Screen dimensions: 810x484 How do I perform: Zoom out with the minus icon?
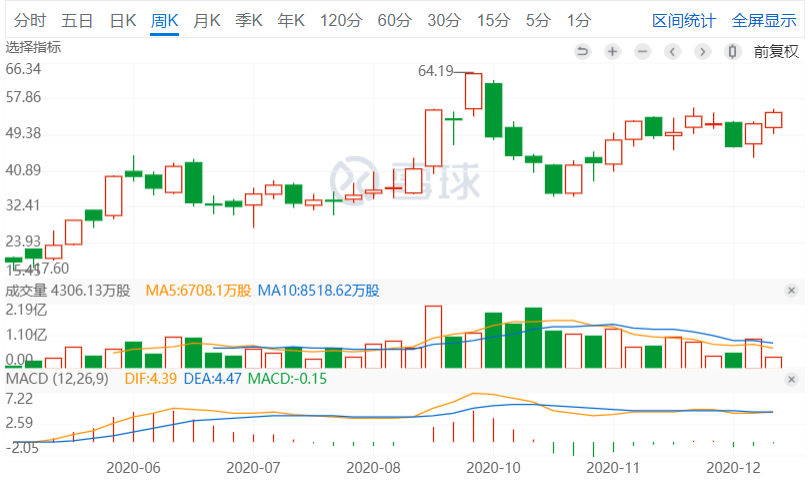(642, 51)
